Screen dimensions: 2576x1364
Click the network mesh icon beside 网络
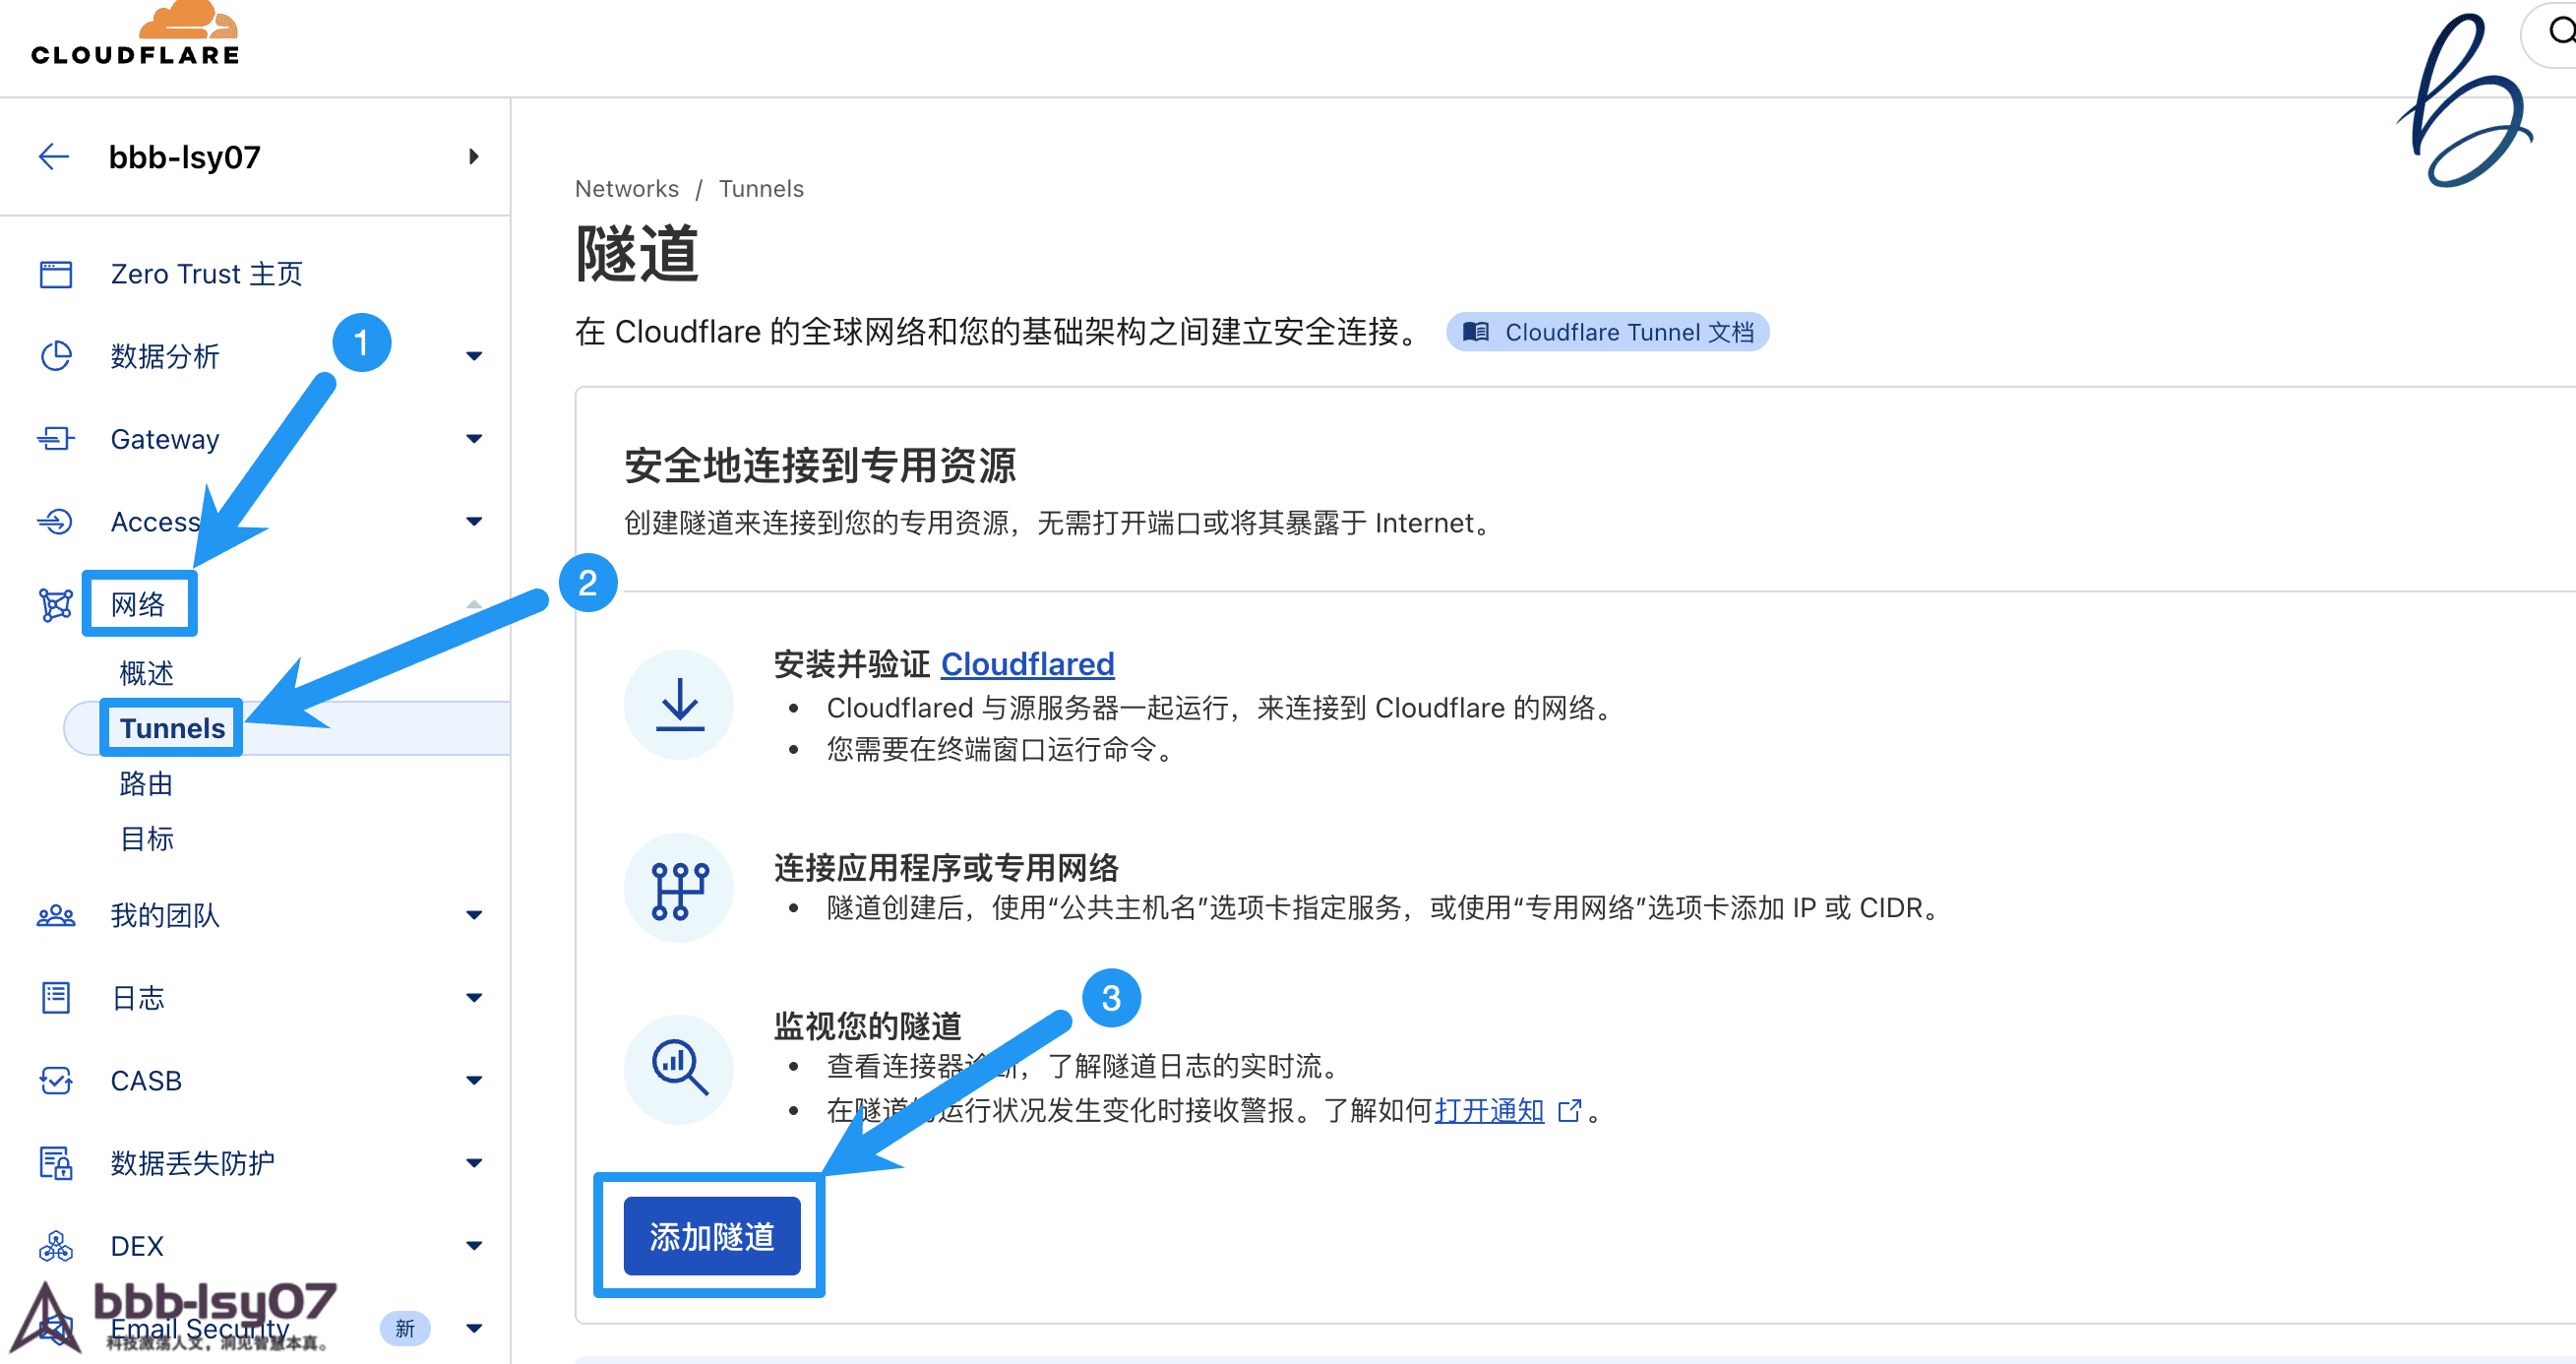(x=56, y=605)
